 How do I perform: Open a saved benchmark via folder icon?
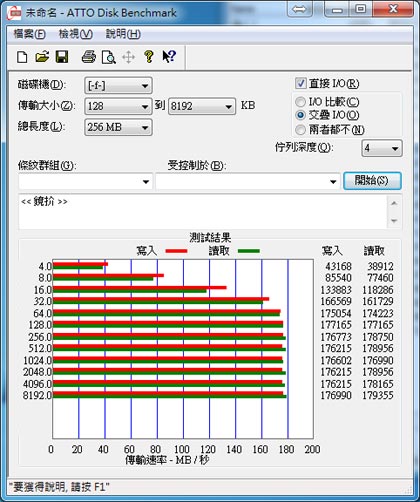point(42,57)
